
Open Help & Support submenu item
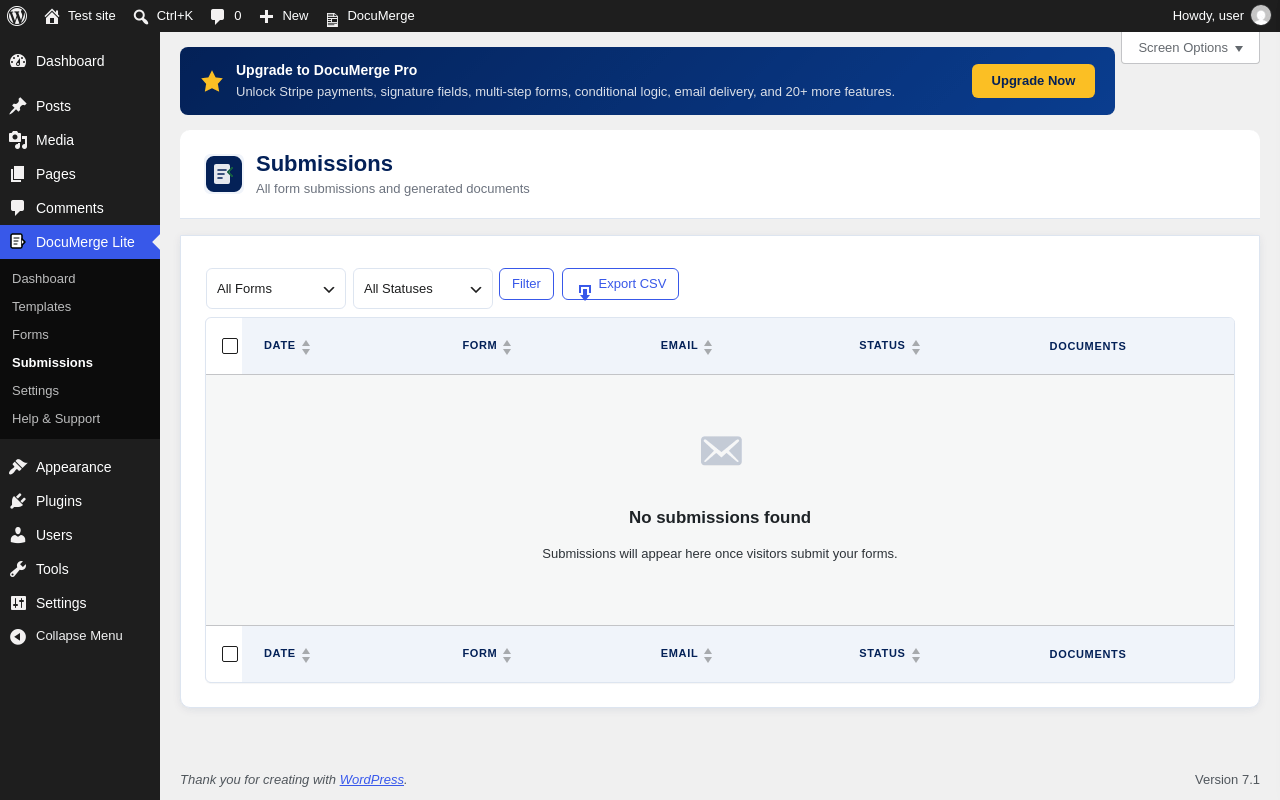coord(56,418)
